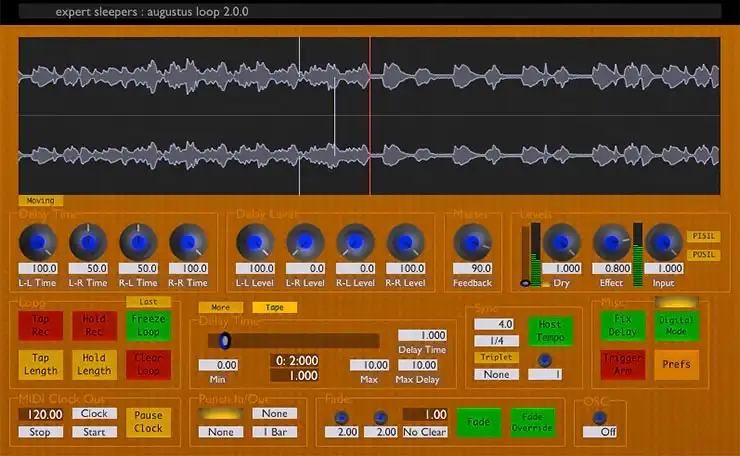The image size is (740, 456).
Task: Open the Prefs button
Action: (x=676, y=364)
